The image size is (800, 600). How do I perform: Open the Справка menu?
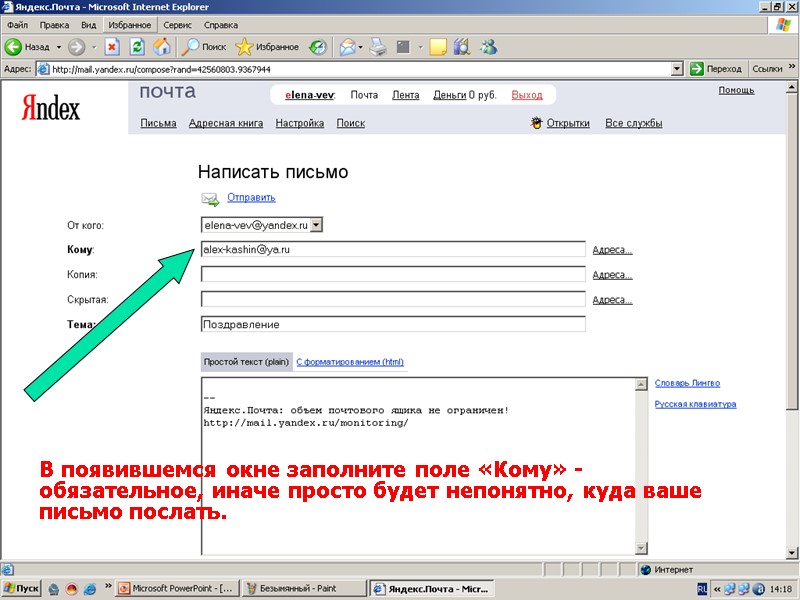[x=221, y=24]
